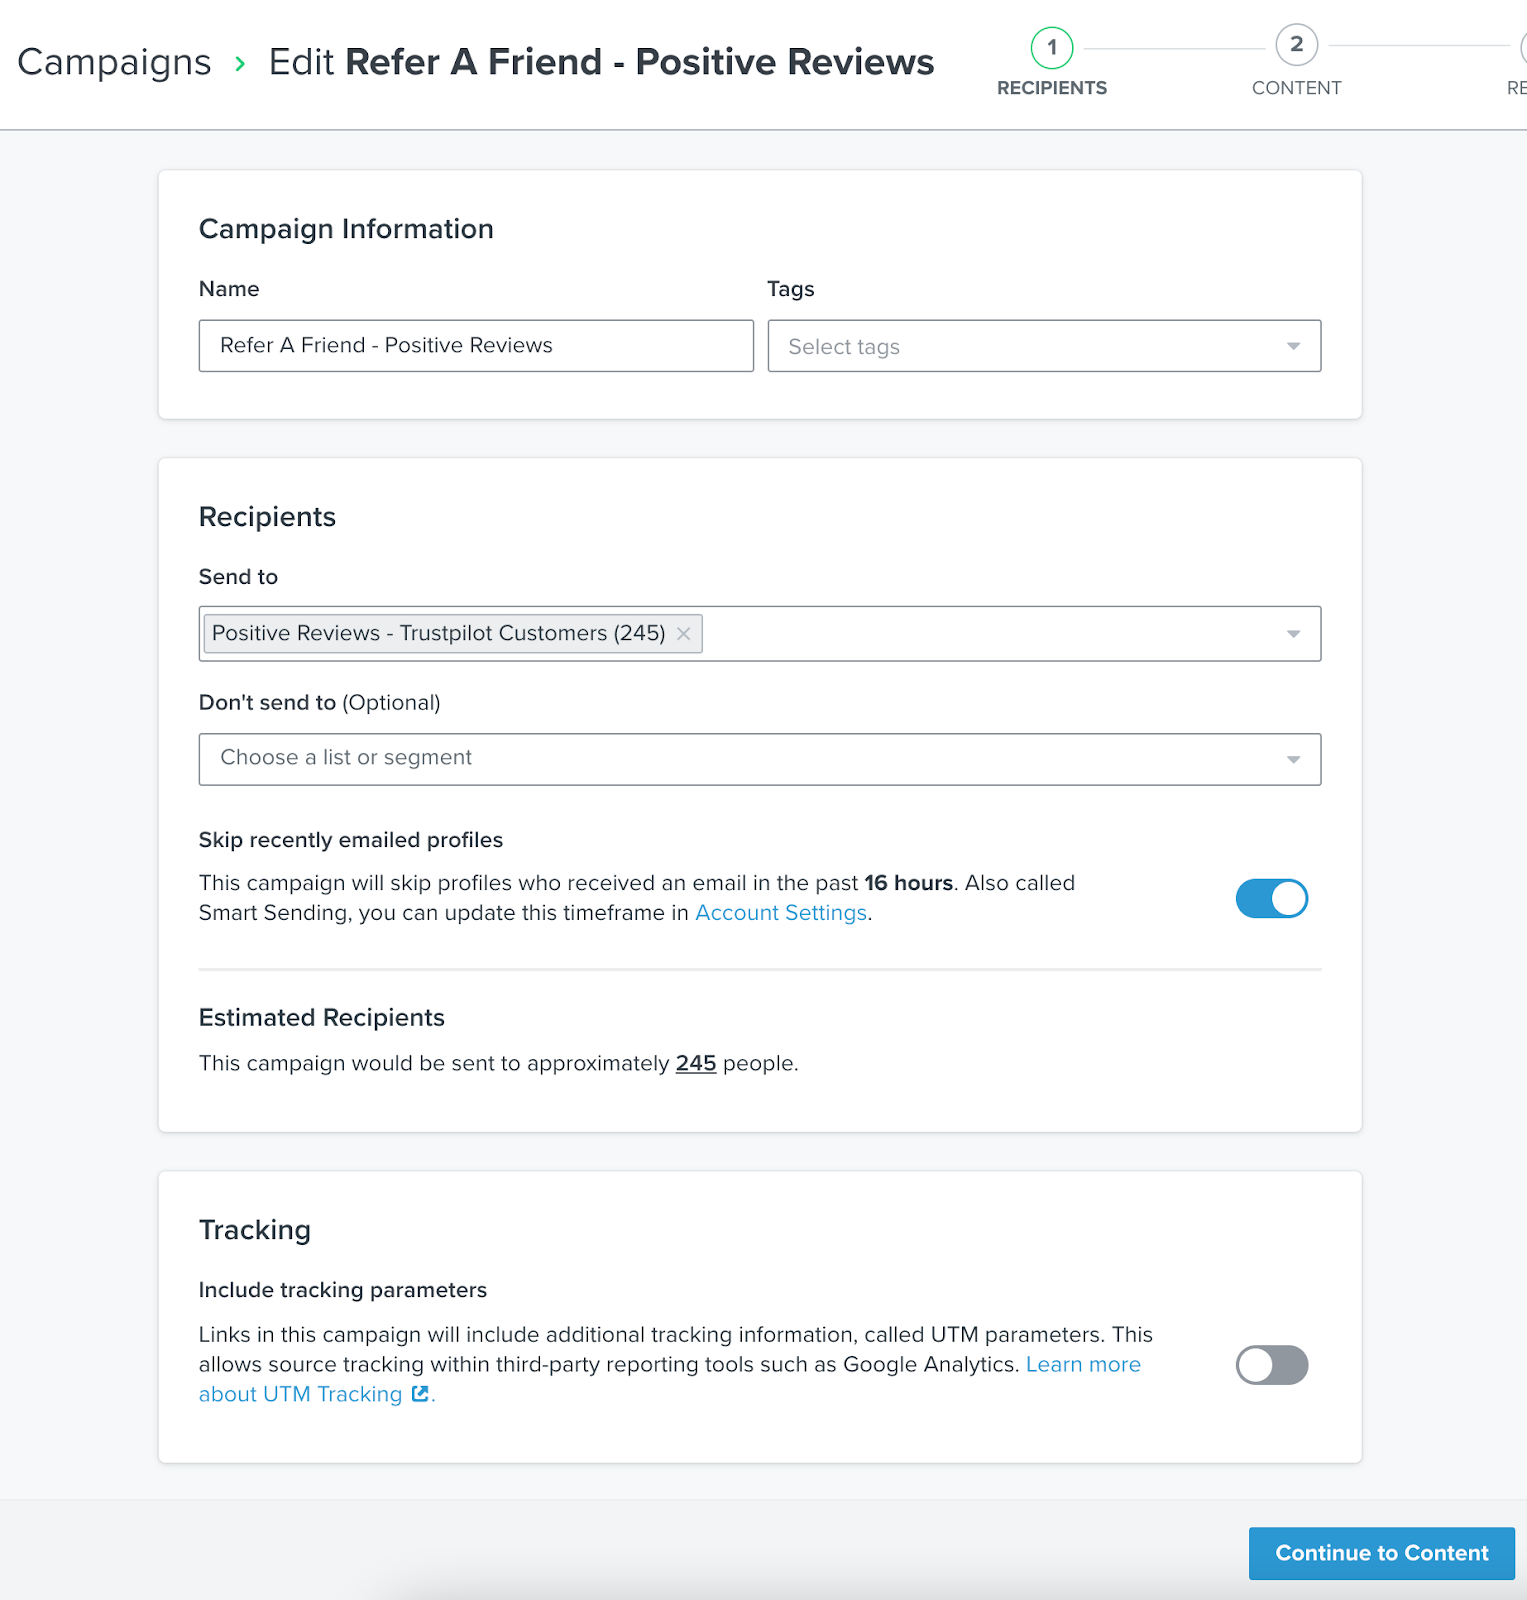Remove Positive Reviews segment with the X icon

click(x=684, y=634)
